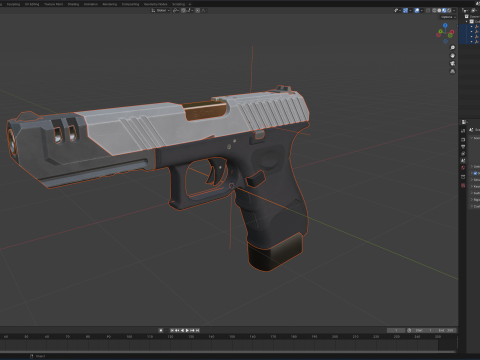Toggle show overlays button
480x360 pixels.
click(417, 11)
